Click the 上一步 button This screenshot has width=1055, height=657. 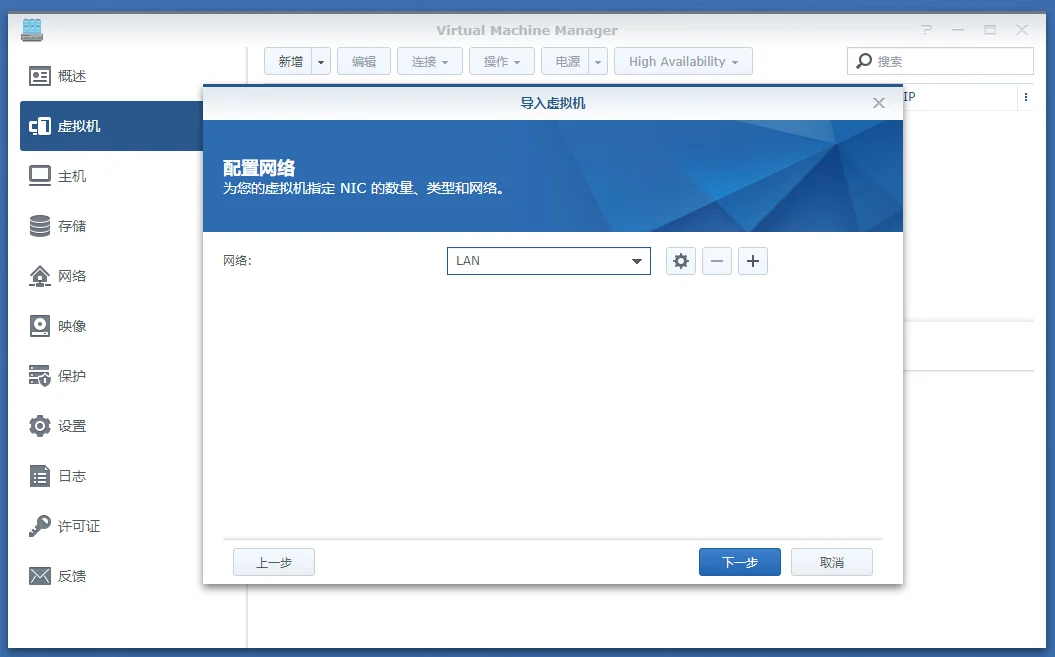274,562
